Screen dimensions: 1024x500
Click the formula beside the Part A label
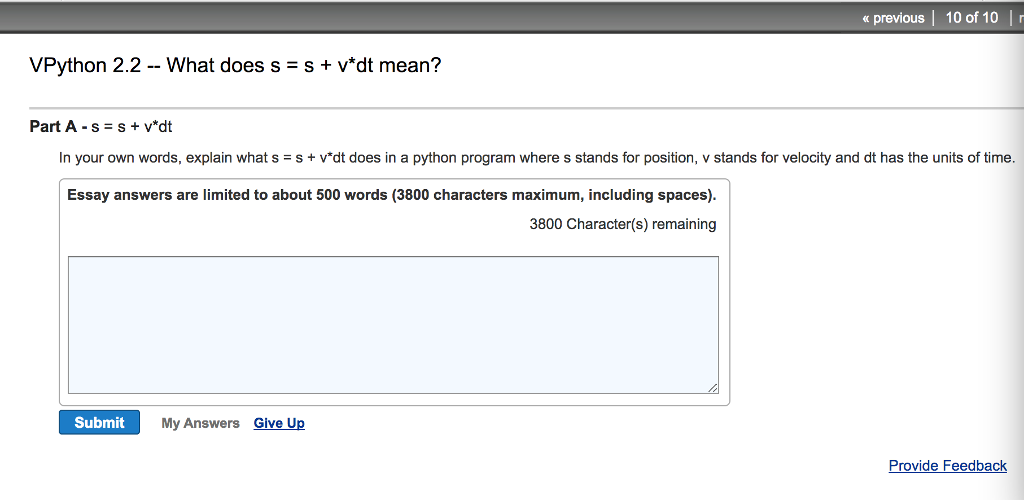[x=132, y=127]
